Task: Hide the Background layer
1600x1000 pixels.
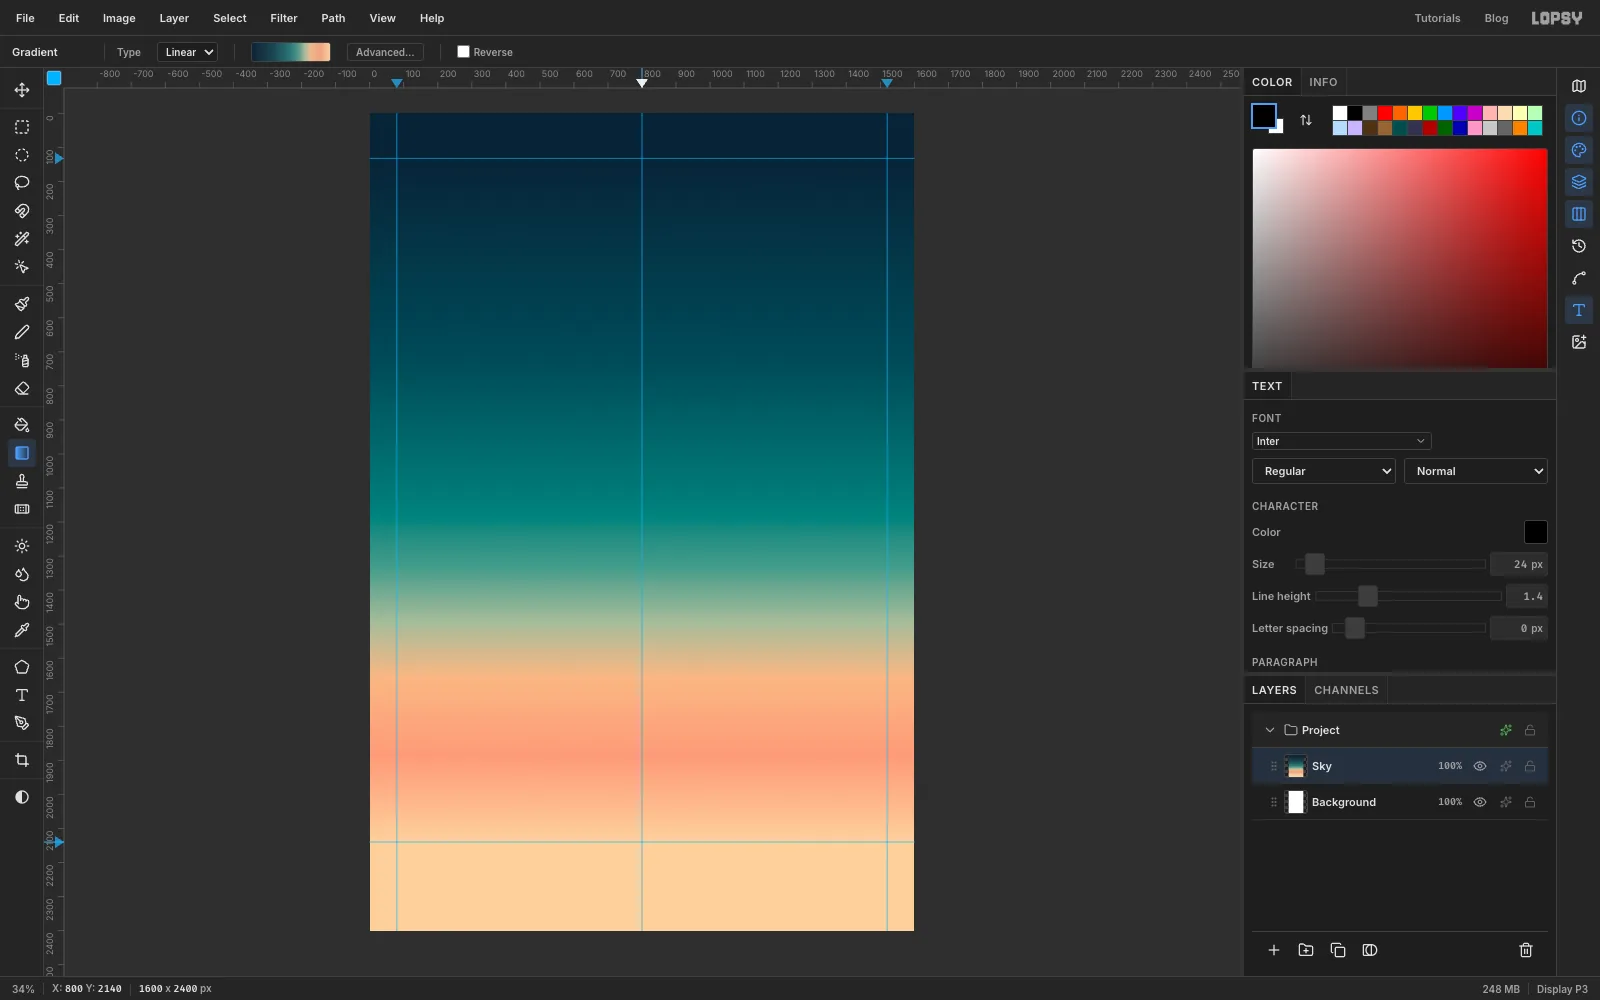Action: 1480,802
